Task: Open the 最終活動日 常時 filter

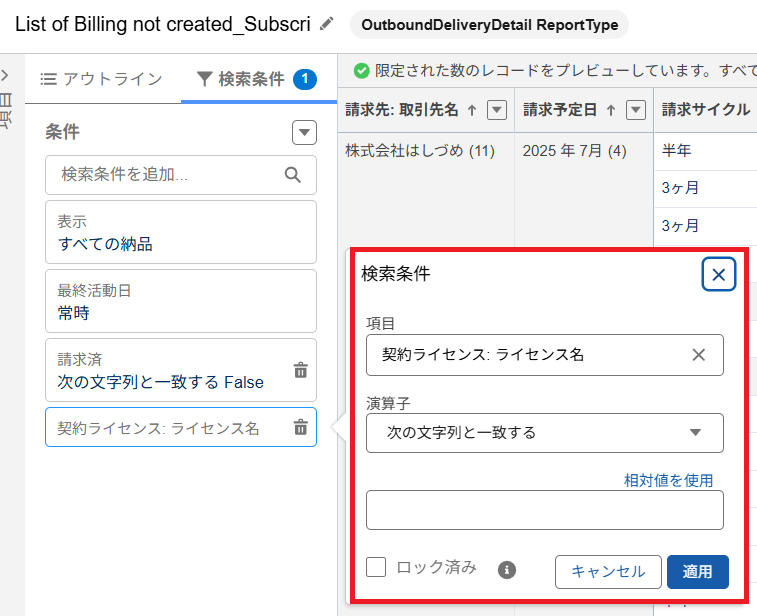Action: 181,301
